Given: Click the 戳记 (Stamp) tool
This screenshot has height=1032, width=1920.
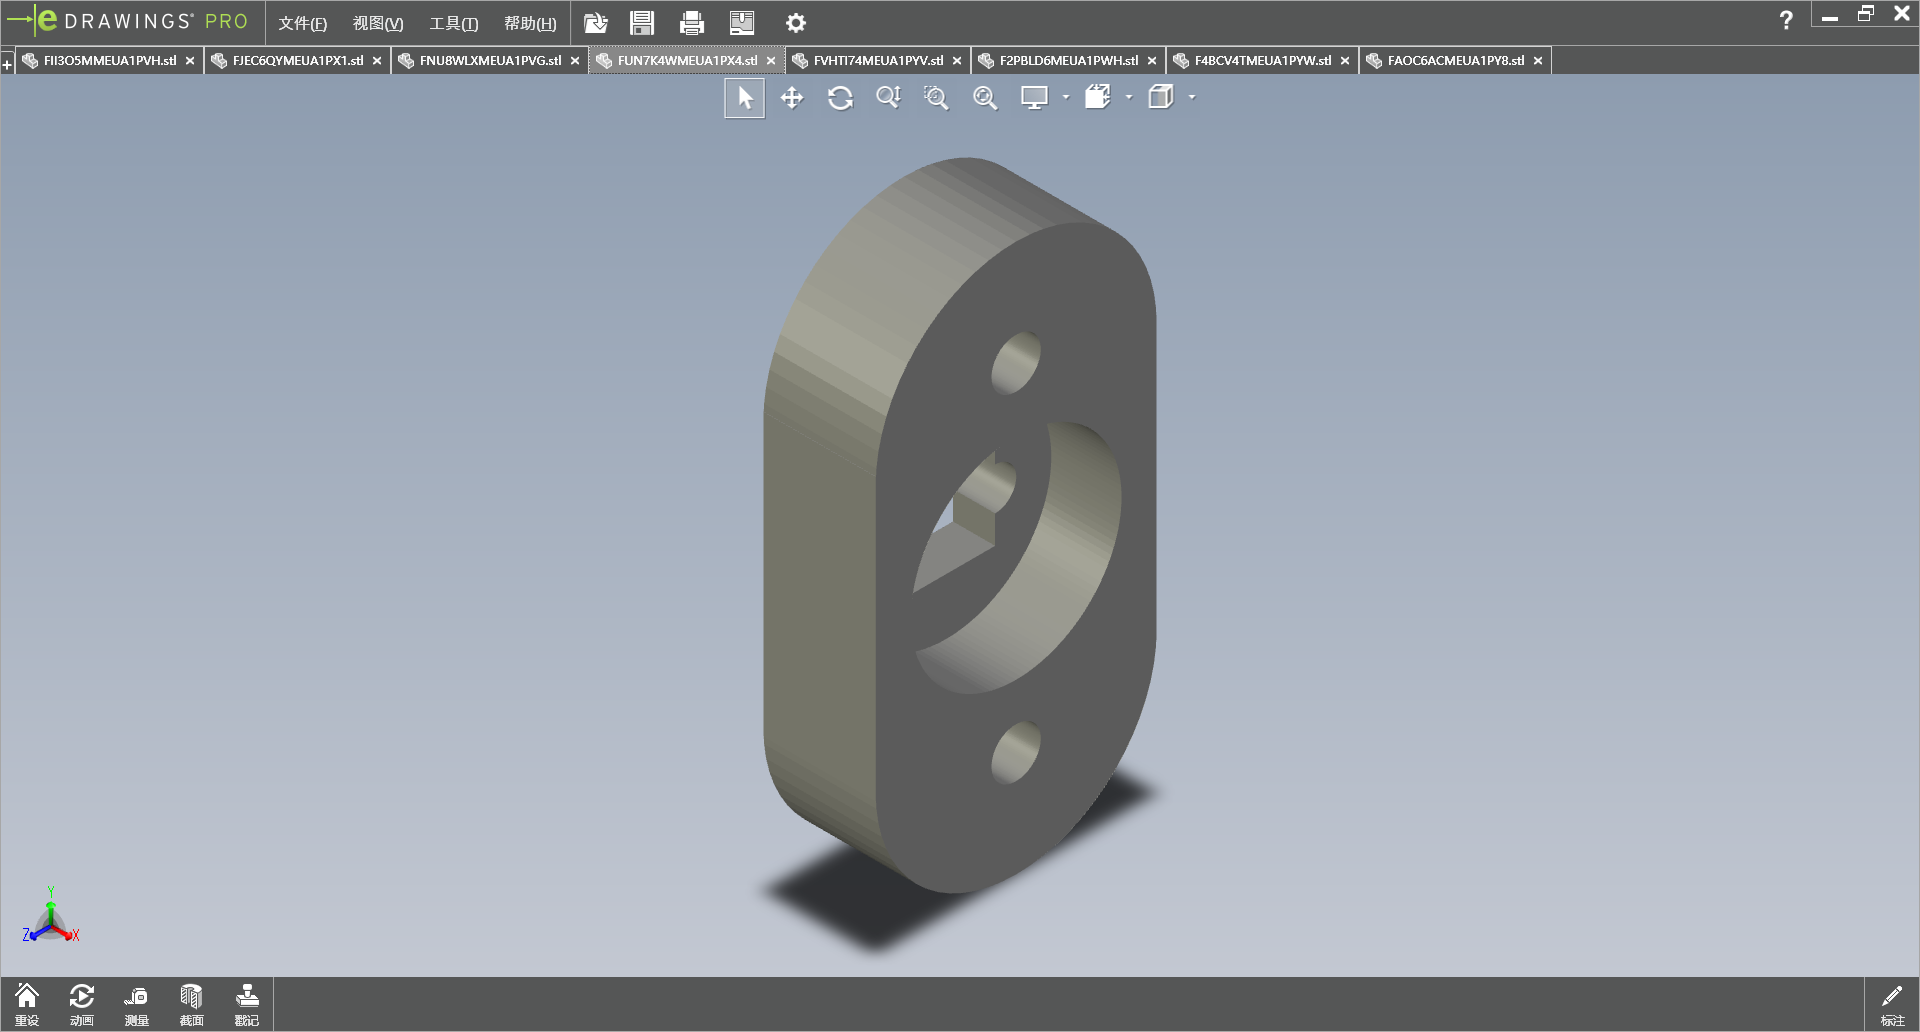Looking at the screenshot, I should tap(247, 1004).
